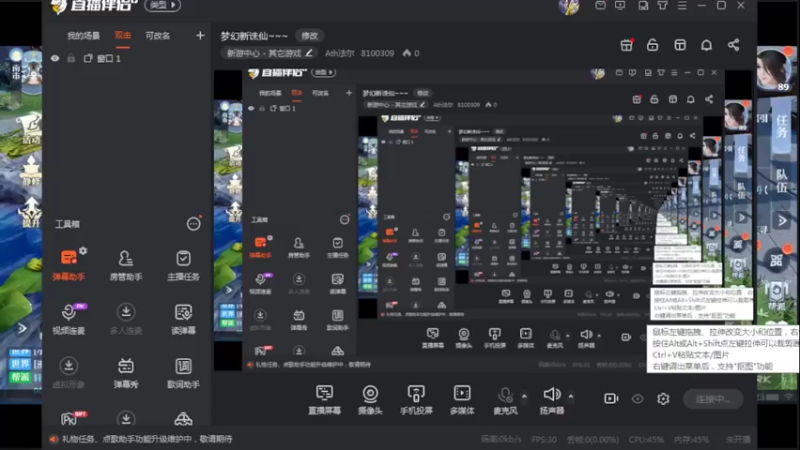The height and width of the screenshot is (450, 800).
Task: Switch to the 可改名 scene tab
Action: point(158,36)
